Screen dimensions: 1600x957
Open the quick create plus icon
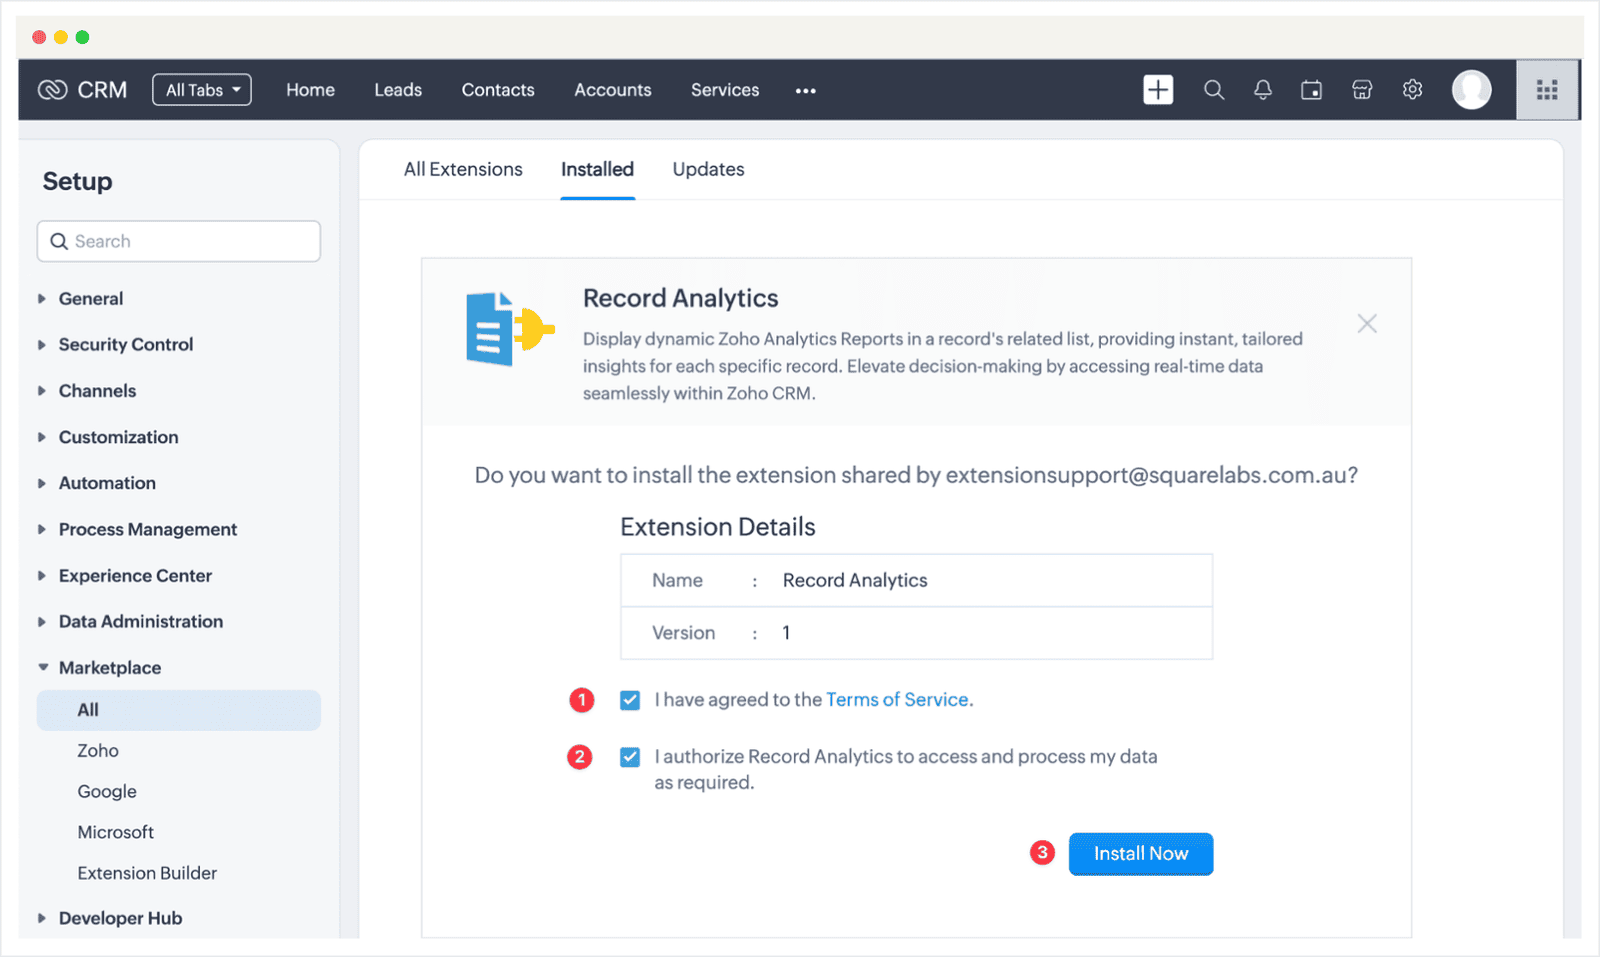pos(1158,90)
